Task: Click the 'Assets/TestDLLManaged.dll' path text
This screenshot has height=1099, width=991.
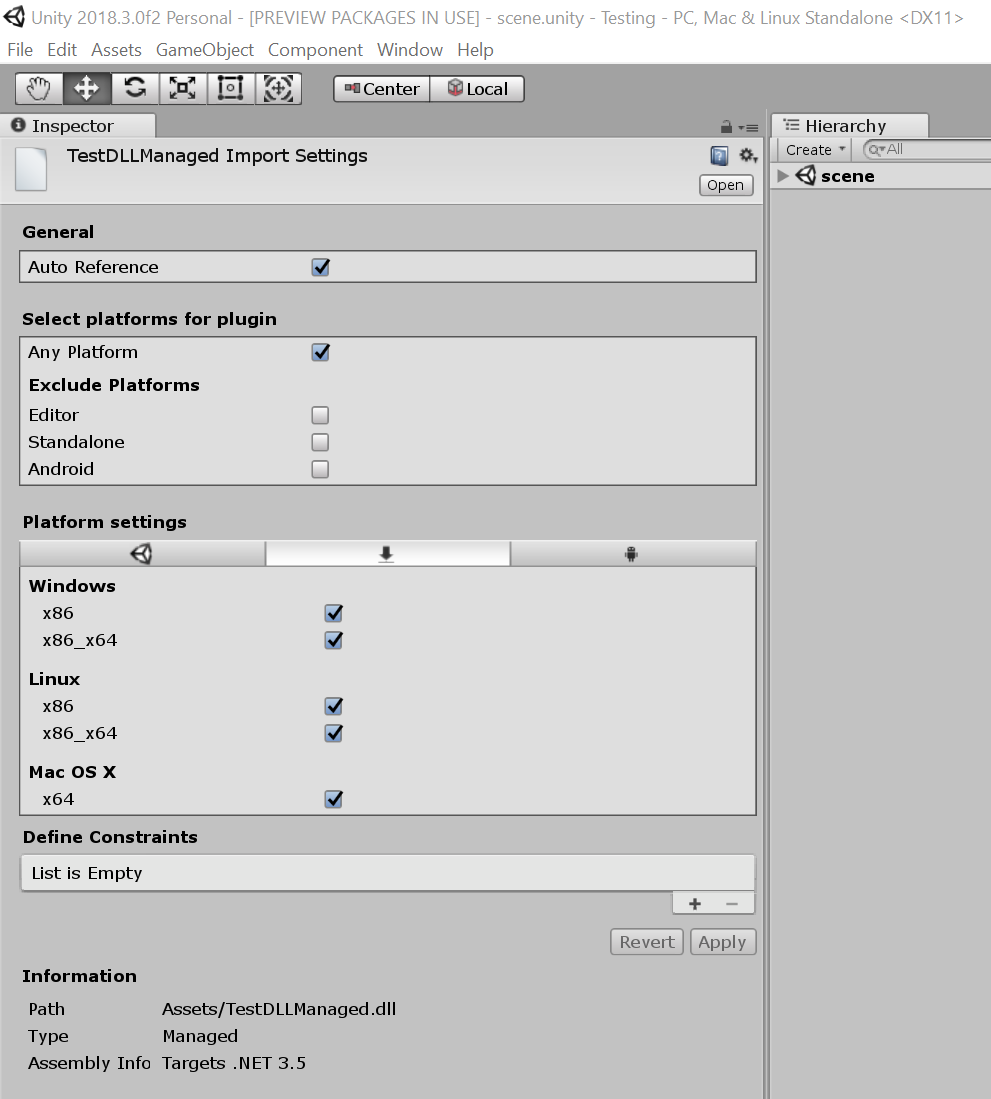Action: pyautogui.click(x=279, y=1009)
